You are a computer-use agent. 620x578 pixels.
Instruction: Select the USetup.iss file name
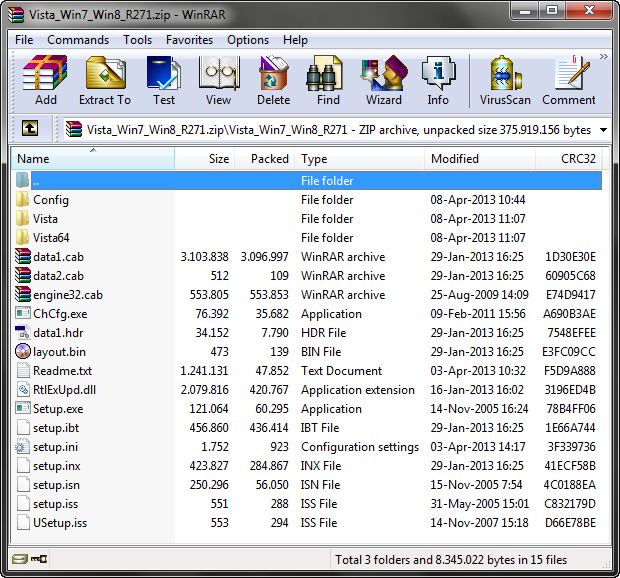point(60,523)
